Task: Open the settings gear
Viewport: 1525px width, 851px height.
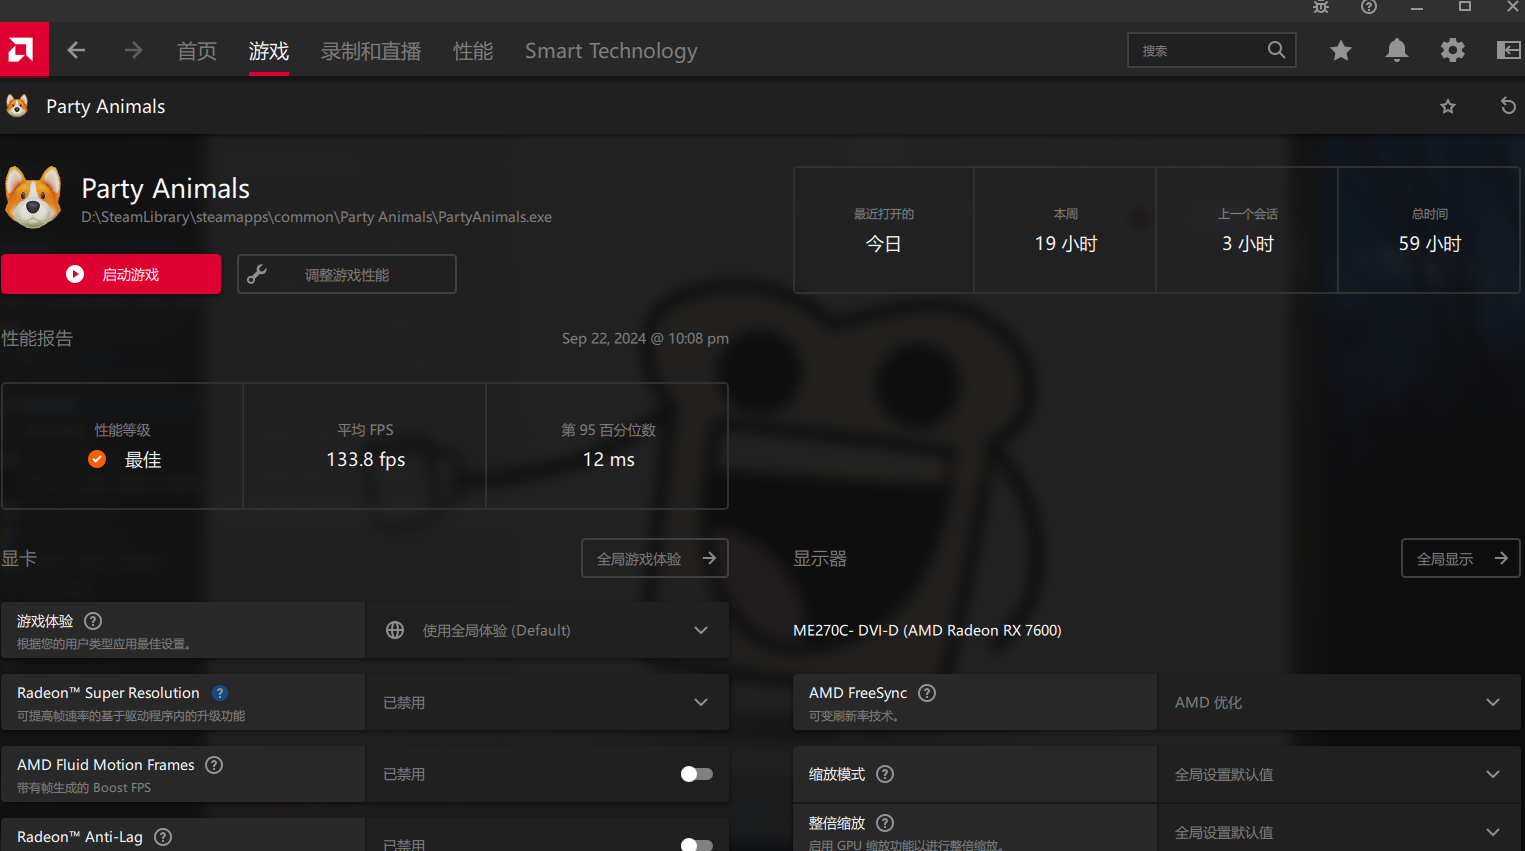Action: coord(1453,50)
